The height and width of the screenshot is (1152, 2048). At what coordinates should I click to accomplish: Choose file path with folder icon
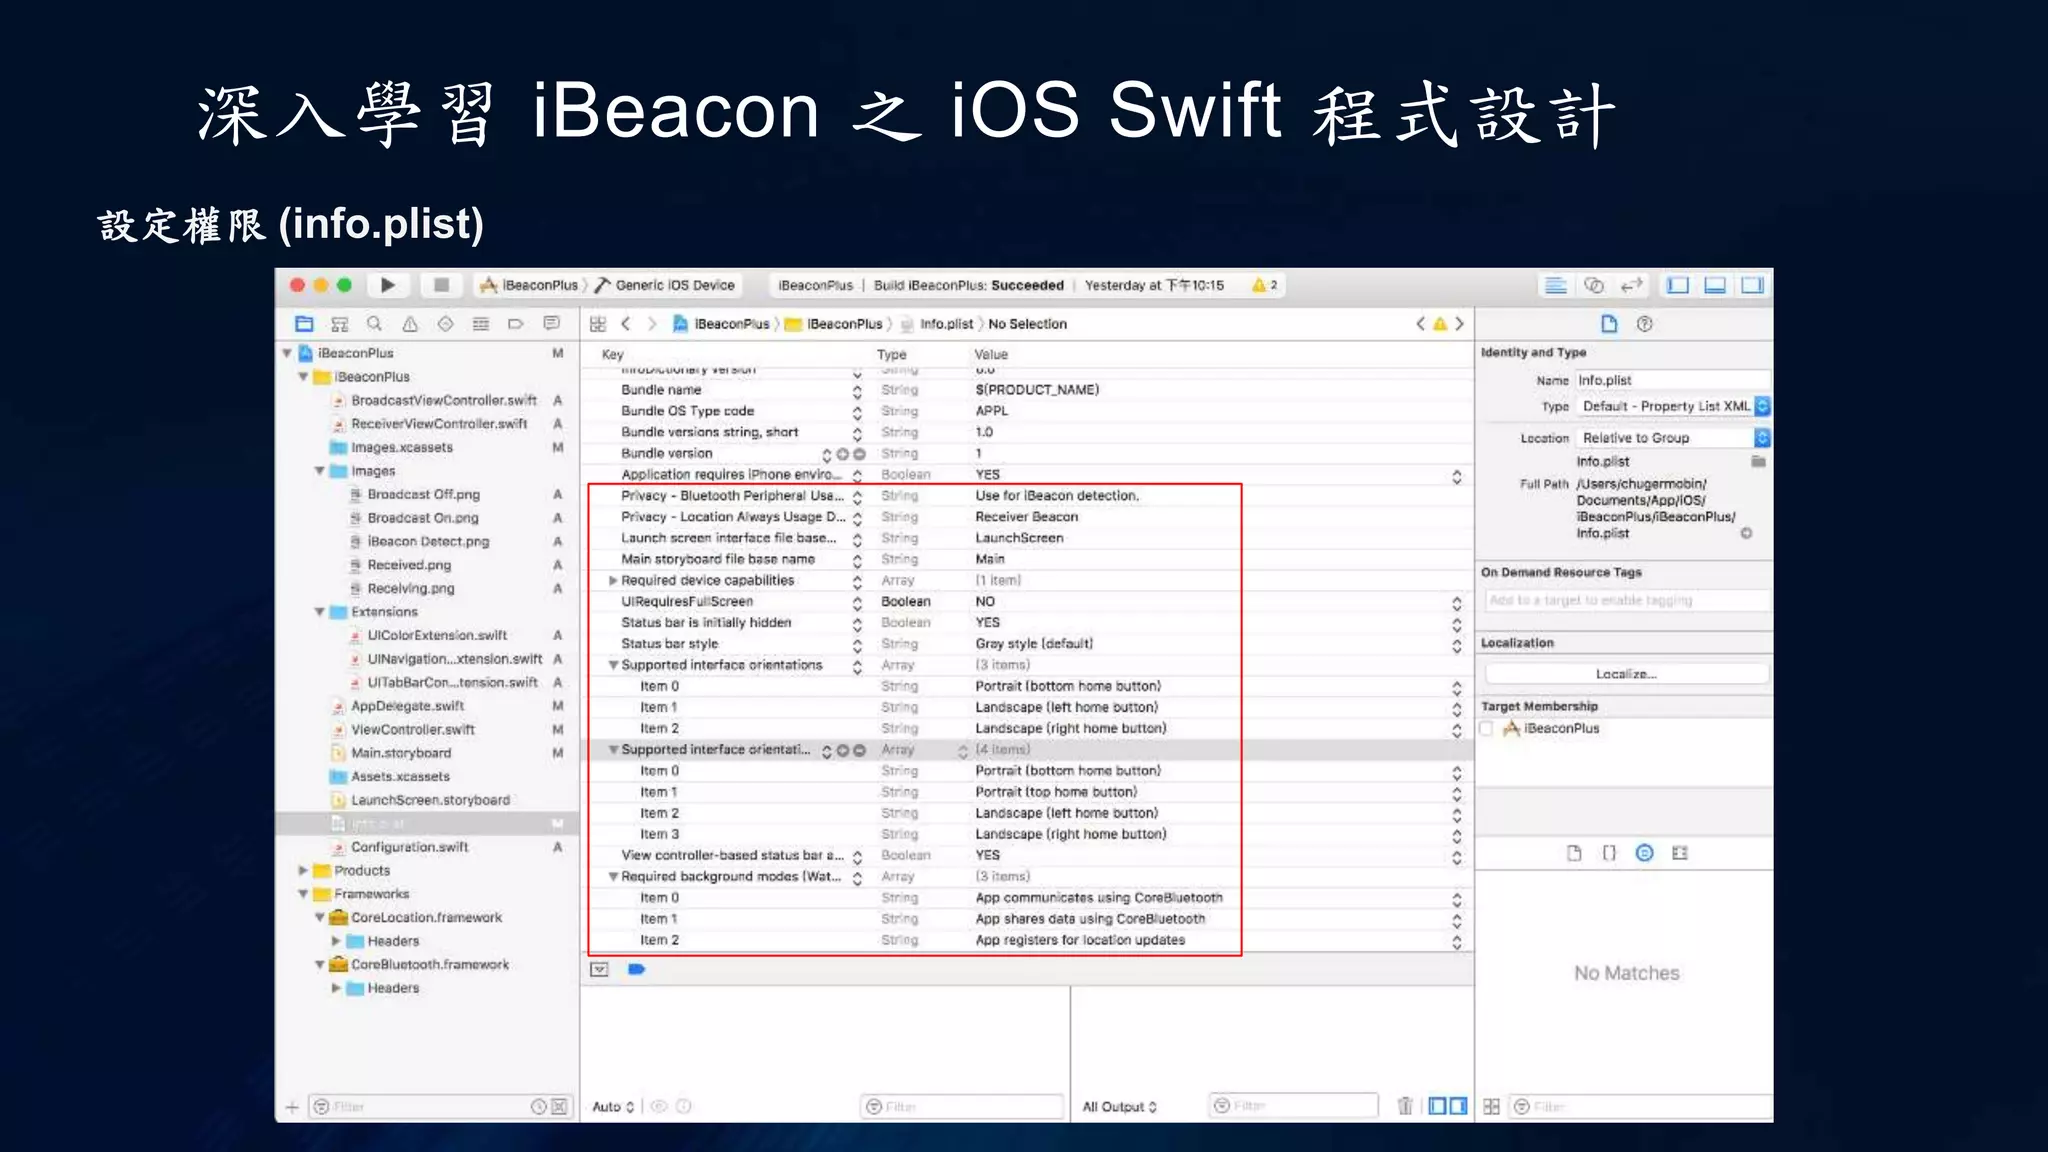point(1758,462)
